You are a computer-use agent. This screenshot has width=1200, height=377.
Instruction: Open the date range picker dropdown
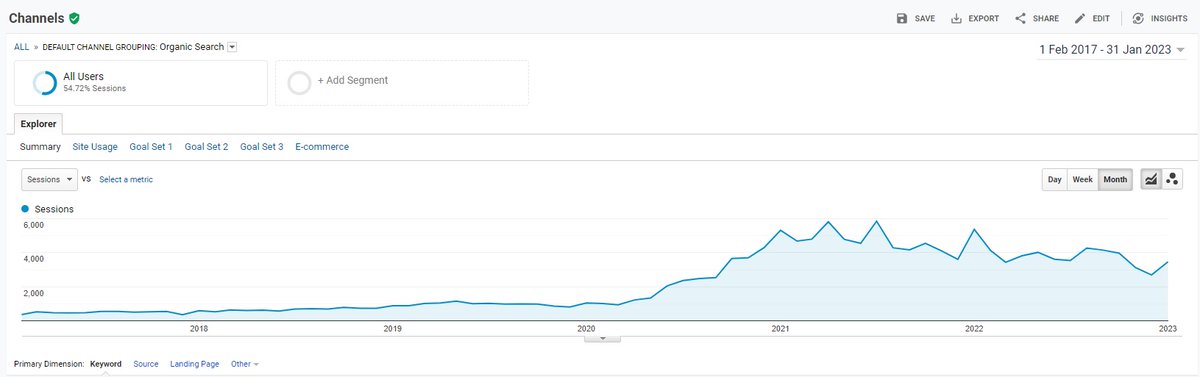tap(1112, 49)
